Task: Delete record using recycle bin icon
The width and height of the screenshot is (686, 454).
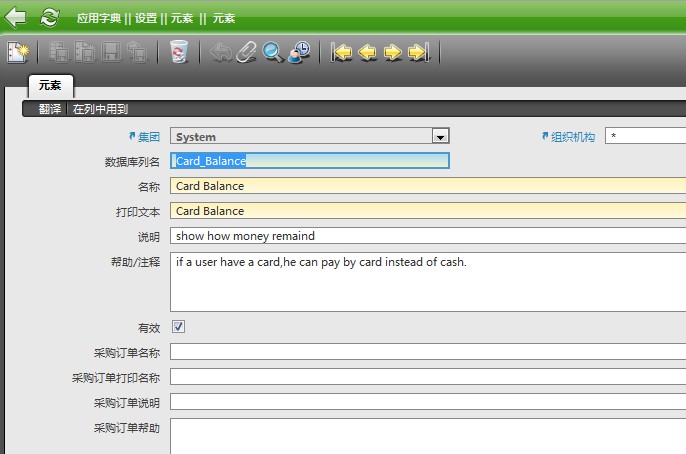Action: (x=178, y=52)
